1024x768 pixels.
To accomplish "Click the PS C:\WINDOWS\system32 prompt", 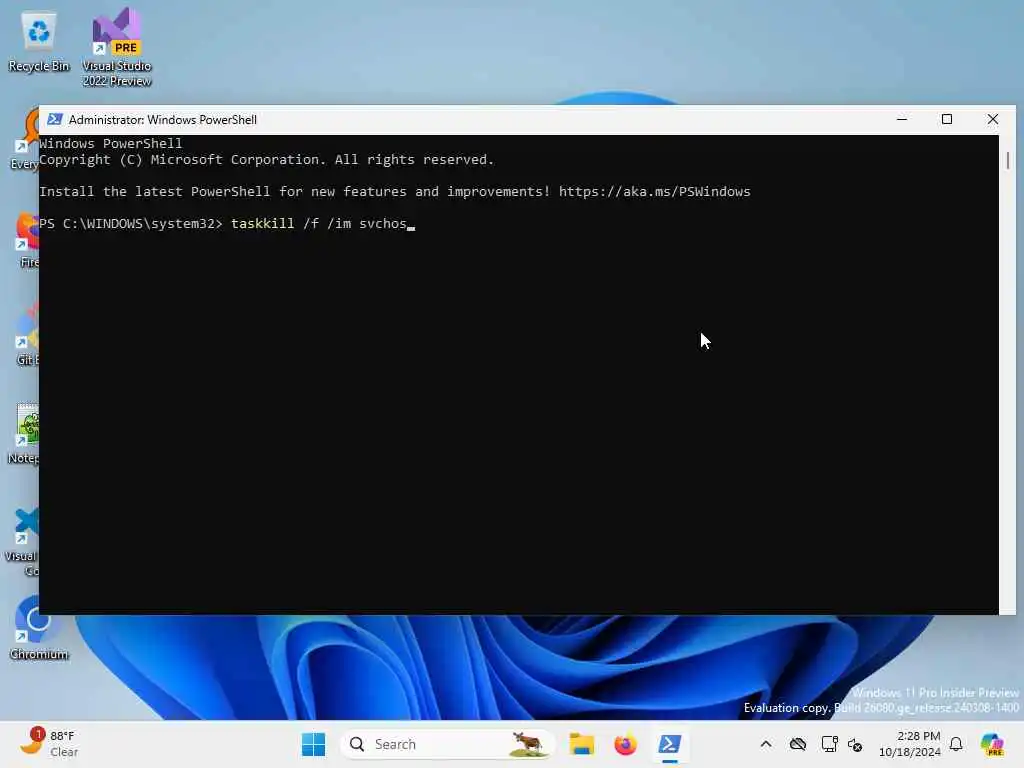I will pyautogui.click(x=131, y=223).
